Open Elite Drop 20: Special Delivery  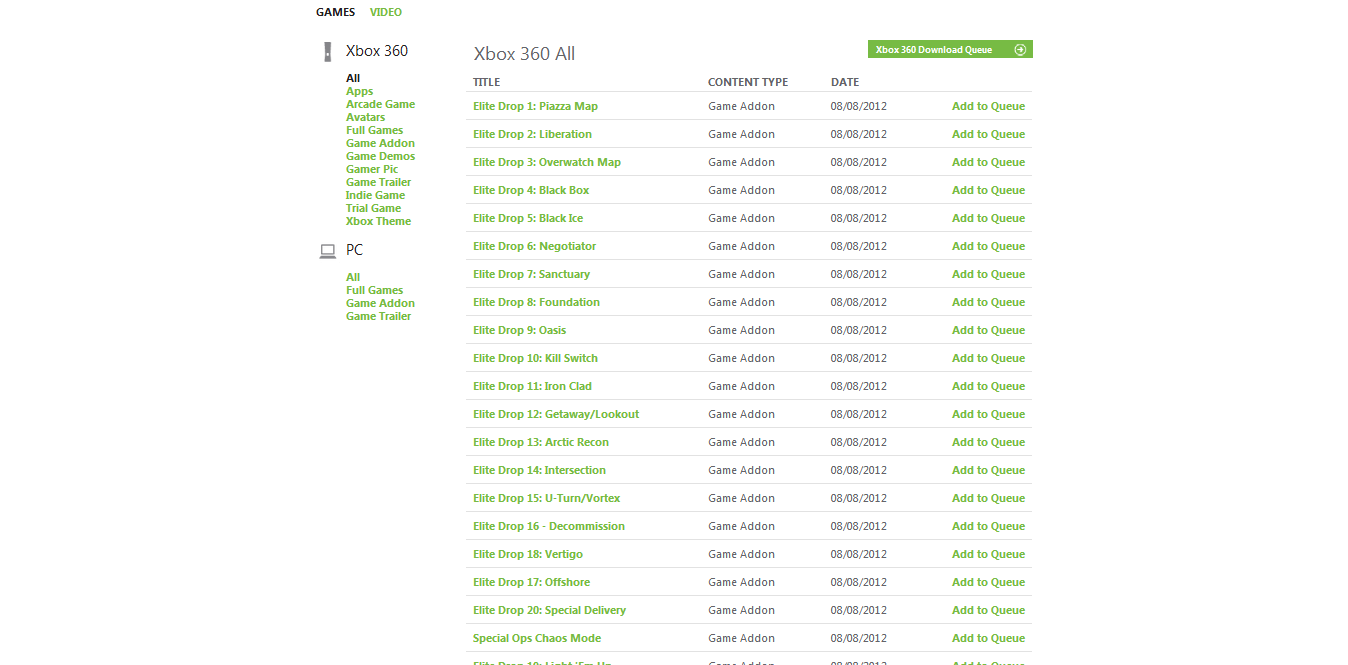[x=549, y=610]
